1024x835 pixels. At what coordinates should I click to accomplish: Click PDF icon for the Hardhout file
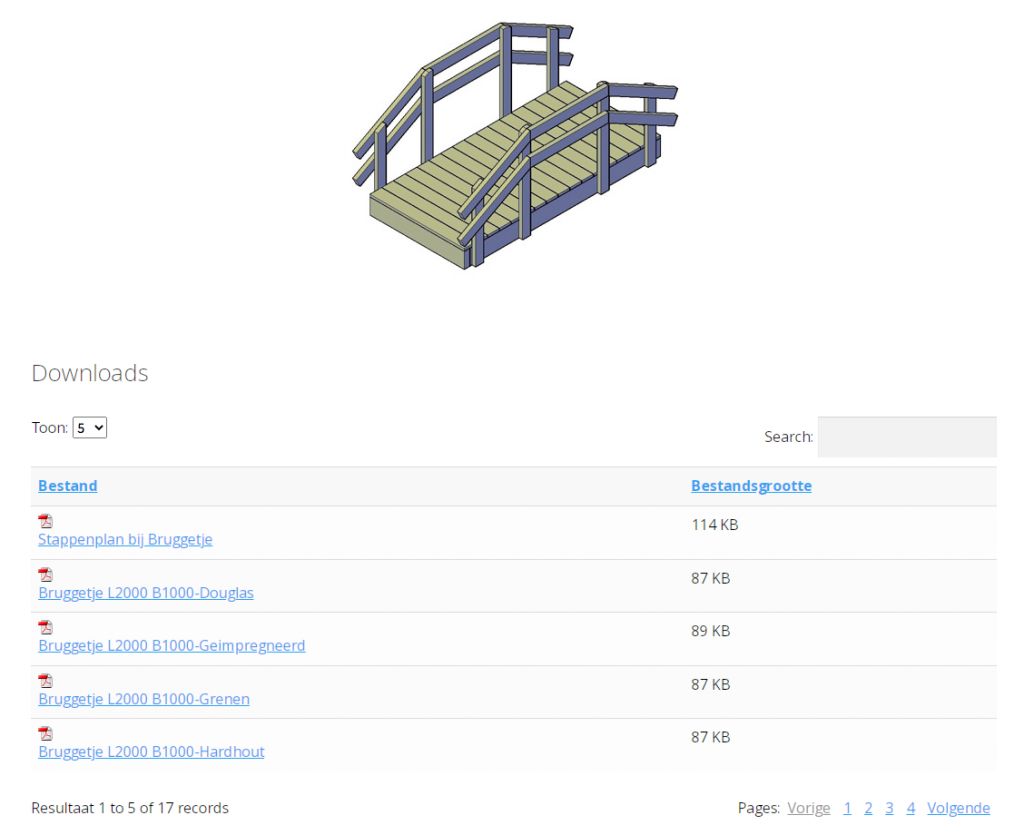pyautogui.click(x=45, y=734)
